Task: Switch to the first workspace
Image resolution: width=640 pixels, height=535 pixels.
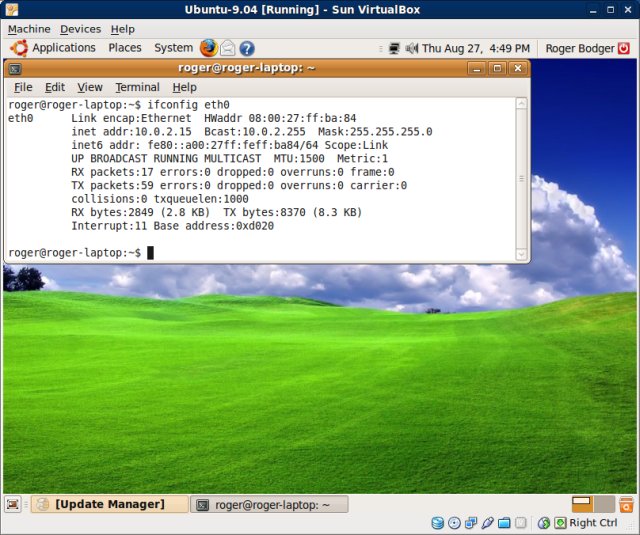Action: 582,504
